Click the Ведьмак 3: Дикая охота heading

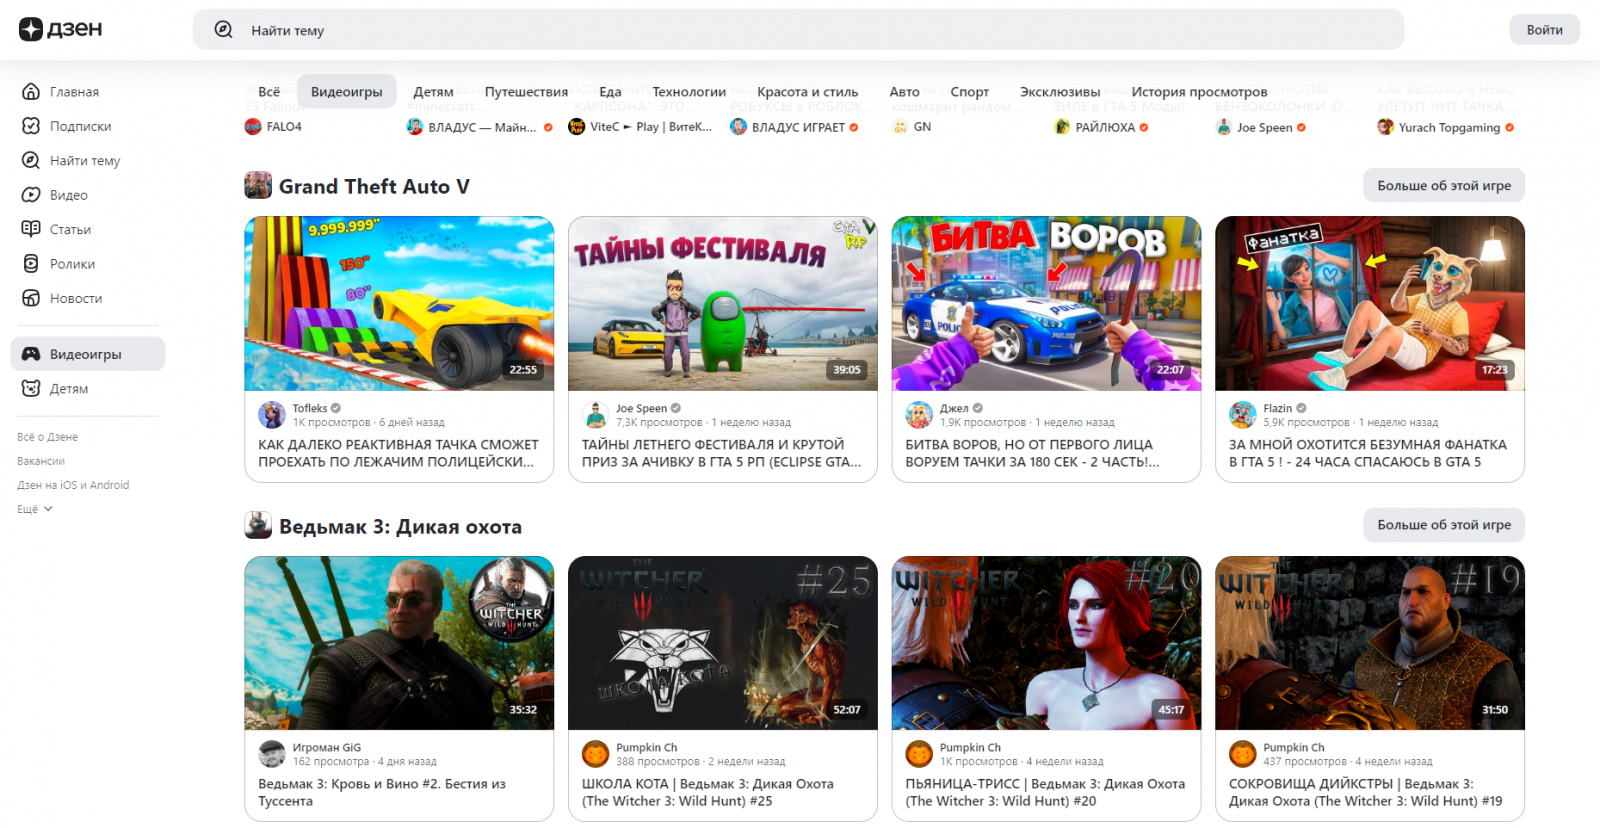point(400,527)
